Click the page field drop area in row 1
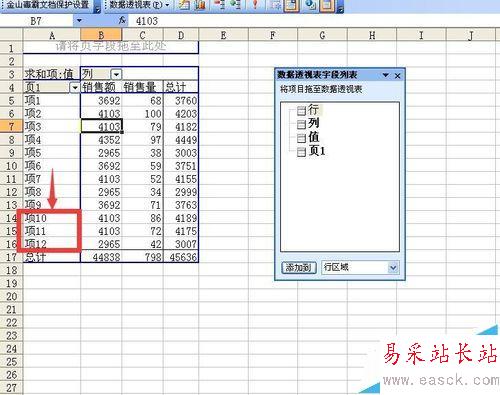The width and height of the screenshot is (500, 395). pos(111,47)
